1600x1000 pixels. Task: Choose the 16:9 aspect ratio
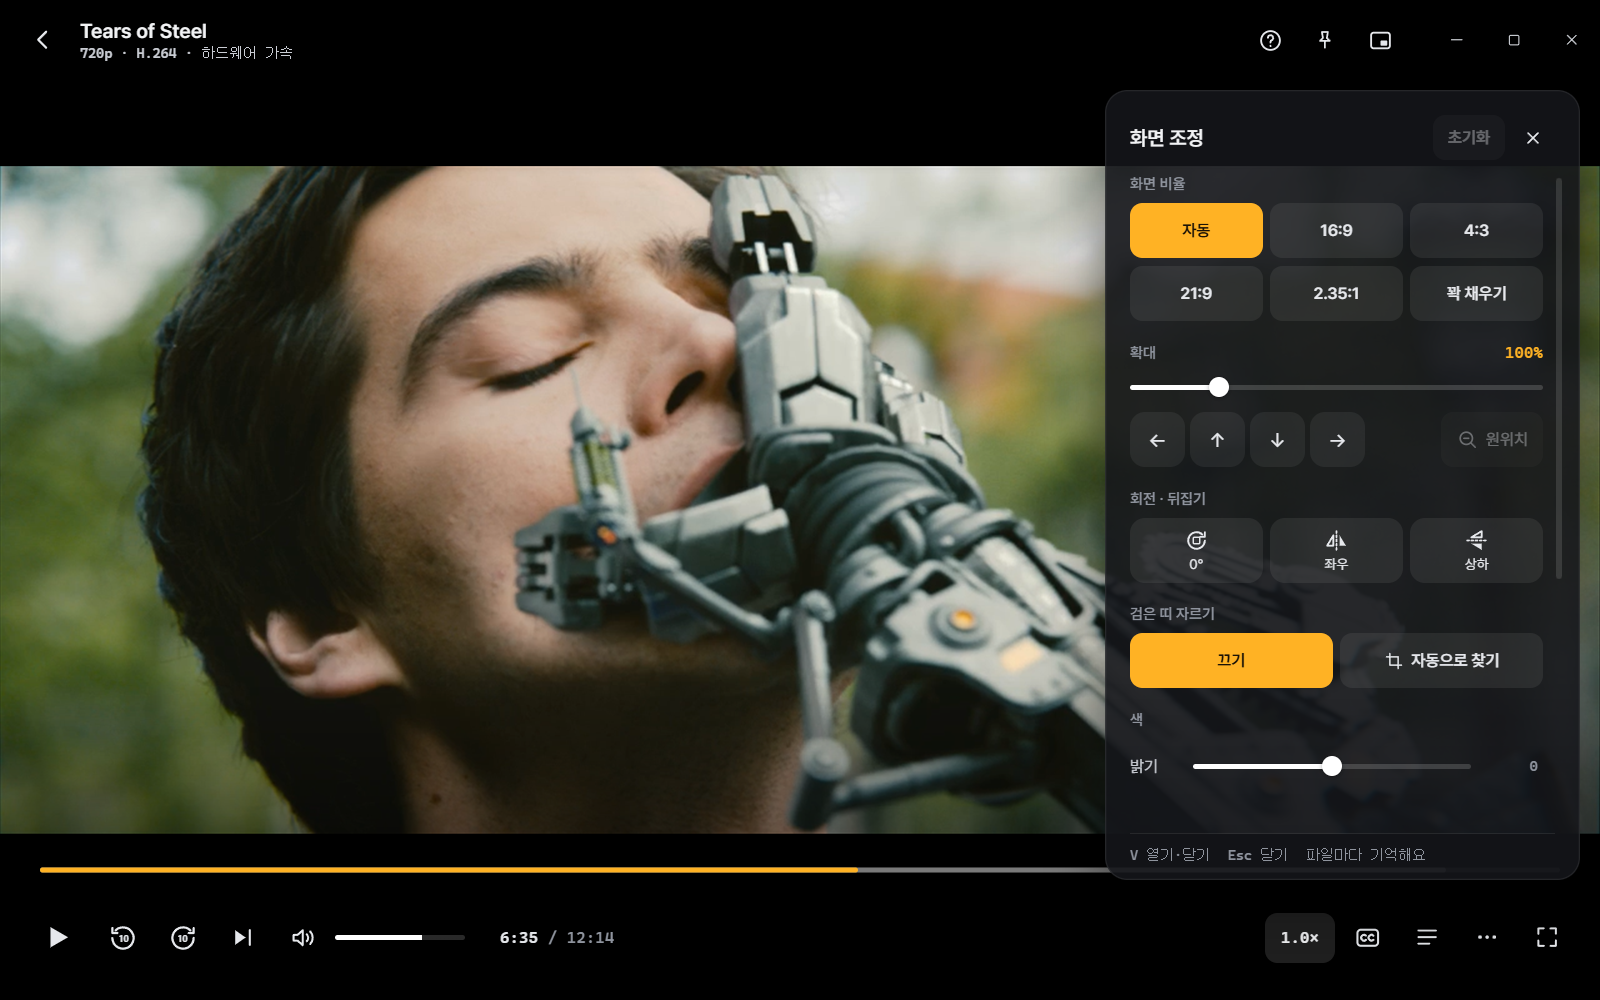click(1336, 230)
